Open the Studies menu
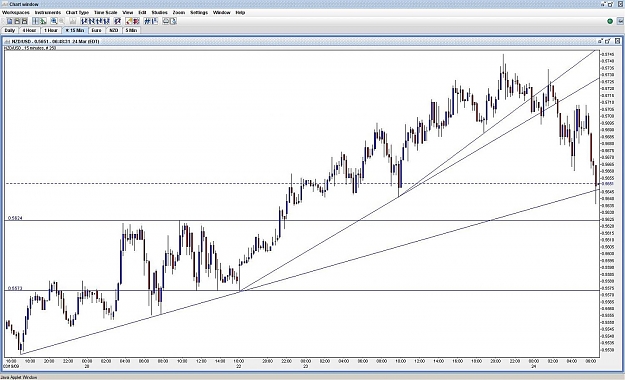The image size is (625, 380). tap(159, 12)
